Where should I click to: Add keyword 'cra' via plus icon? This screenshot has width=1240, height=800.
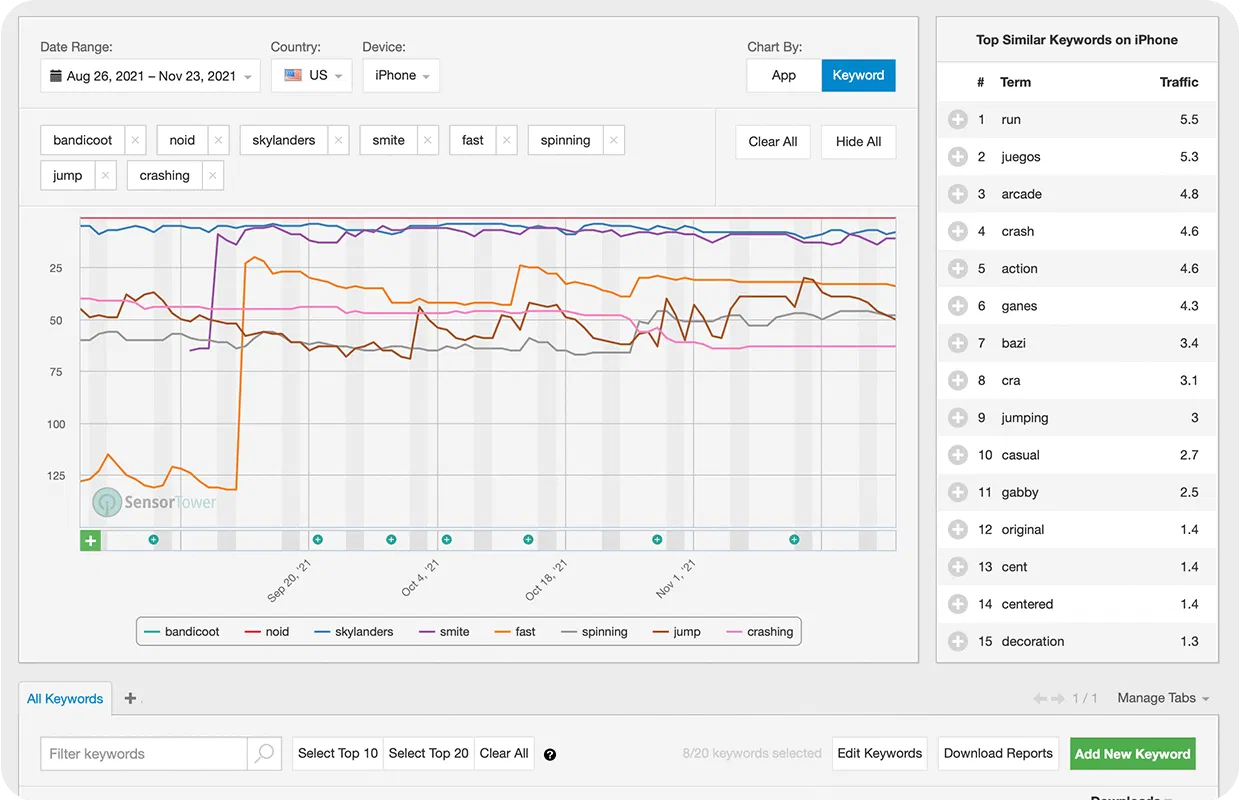point(957,380)
